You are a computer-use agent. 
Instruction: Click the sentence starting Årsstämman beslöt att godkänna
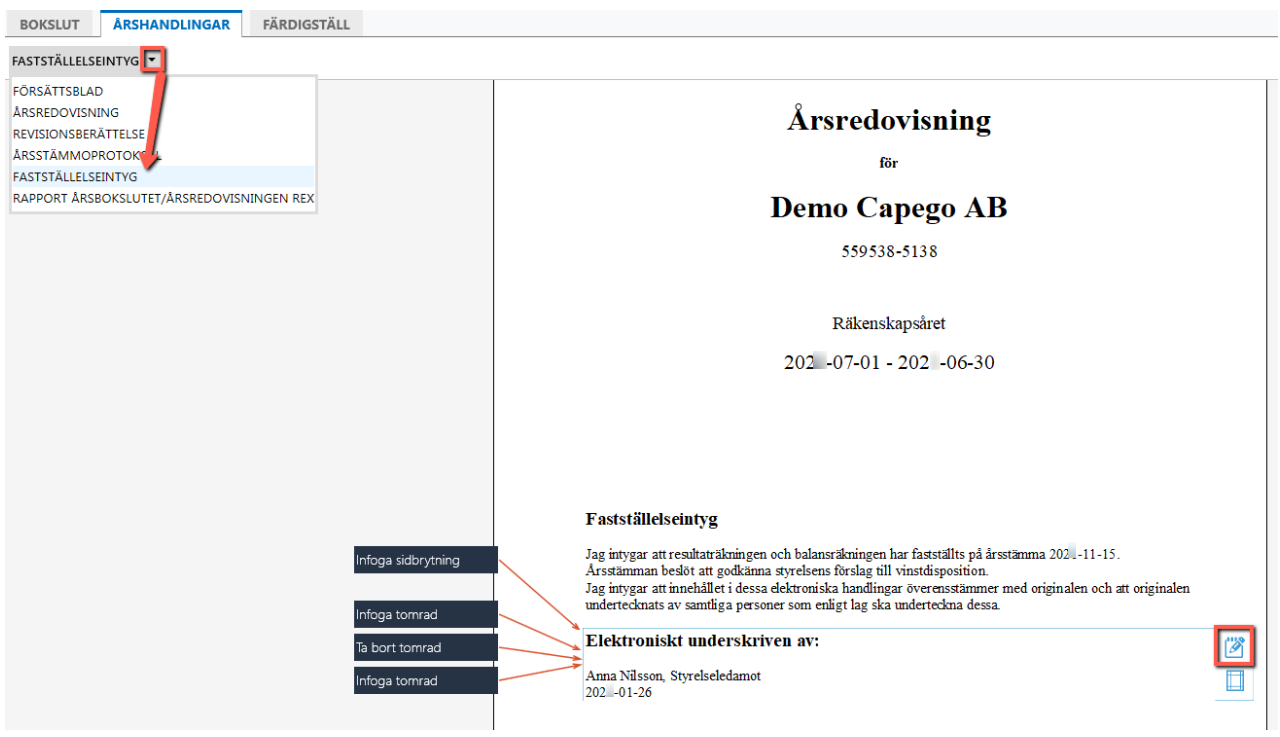pyautogui.click(x=787, y=571)
